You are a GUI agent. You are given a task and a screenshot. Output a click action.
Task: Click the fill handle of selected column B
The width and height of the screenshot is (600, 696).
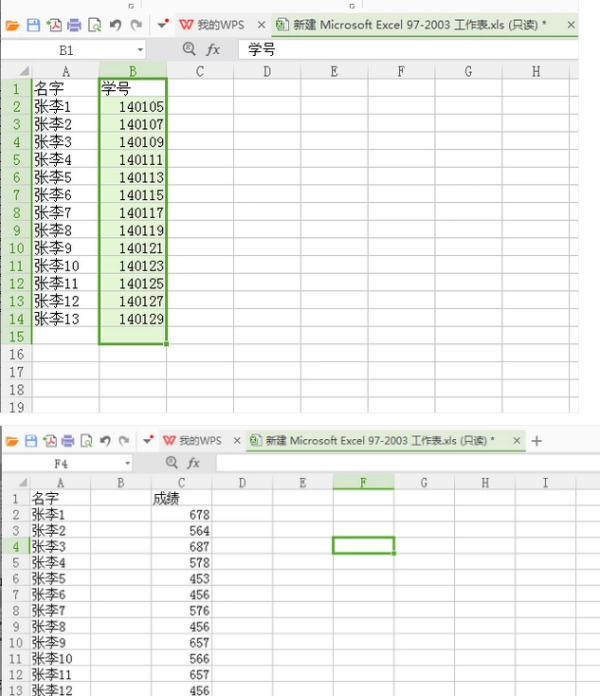point(166,344)
